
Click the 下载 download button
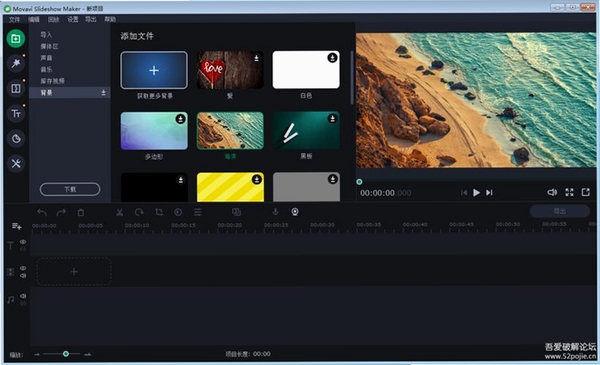coord(70,189)
